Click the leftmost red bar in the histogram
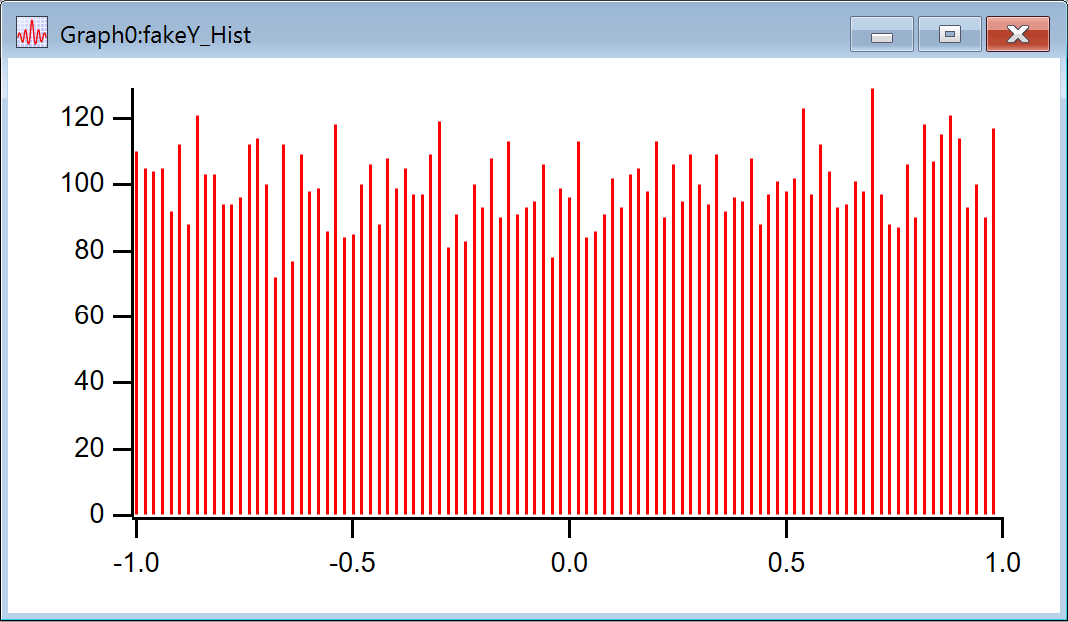This screenshot has width=1068, height=622. (137, 330)
